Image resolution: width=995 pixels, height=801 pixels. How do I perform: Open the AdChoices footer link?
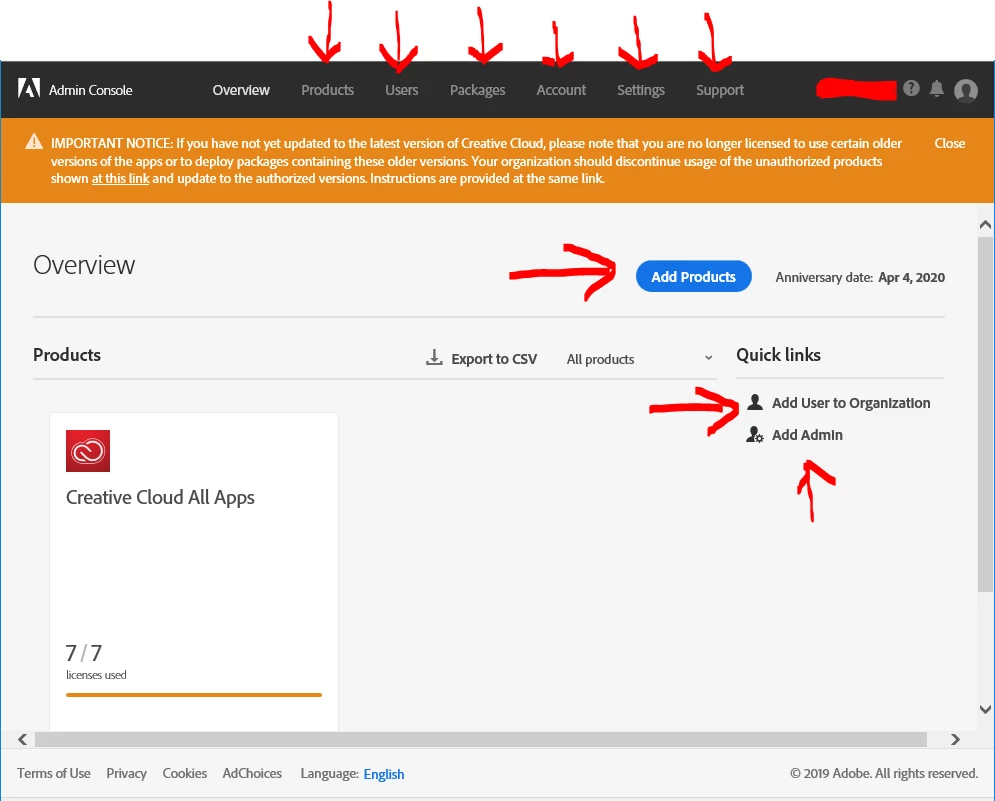point(252,773)
